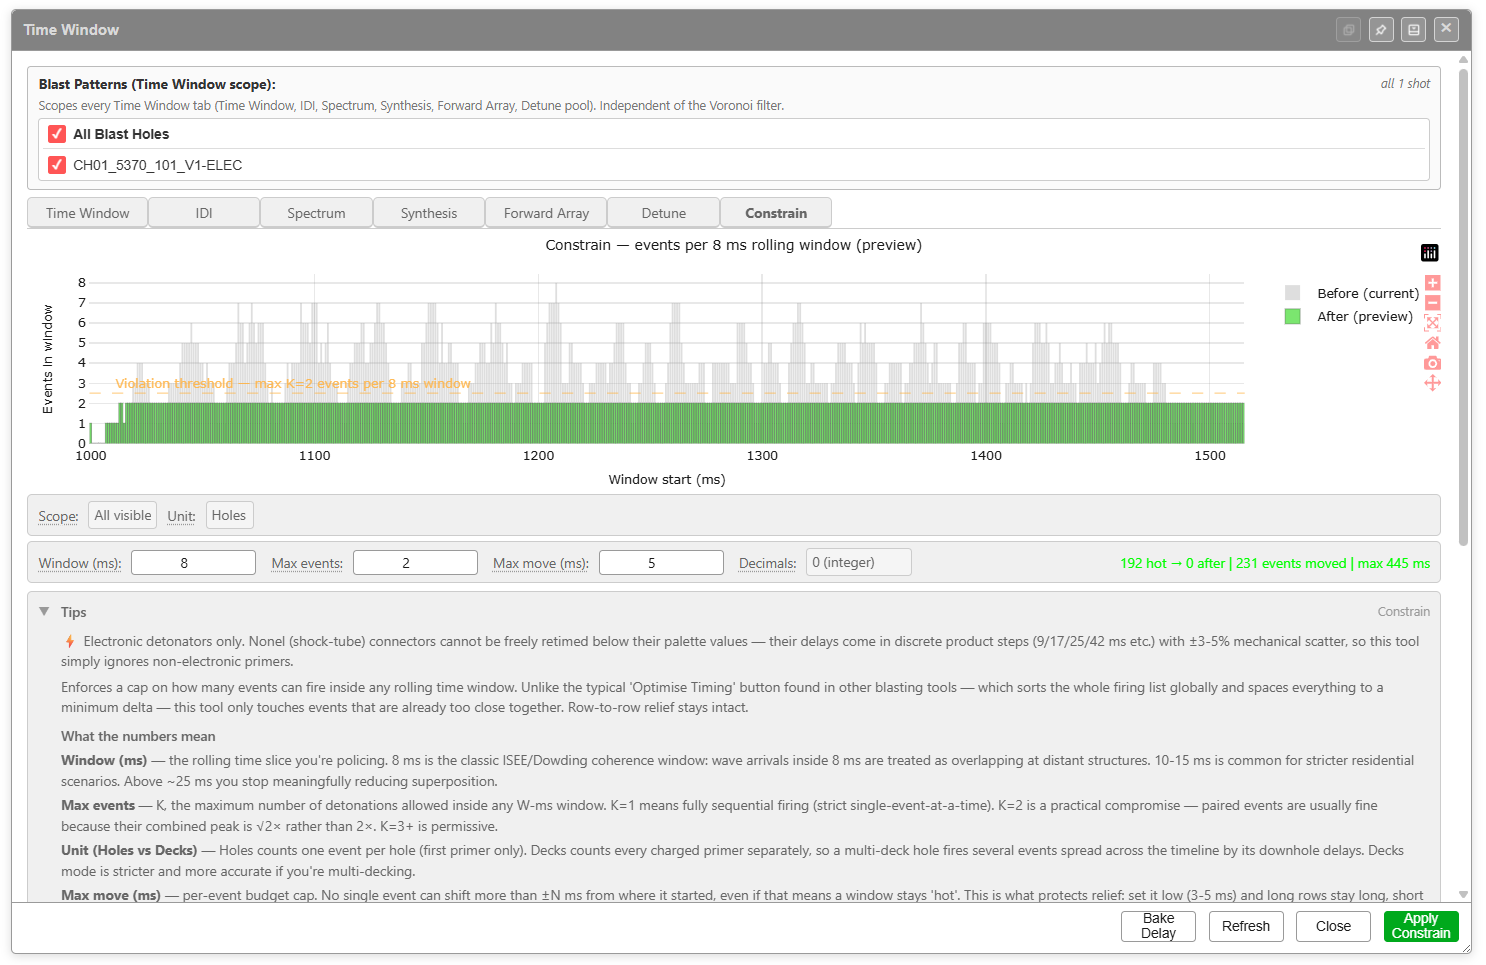Download chart snapshot with camera icon

(x=1432, y=363)
